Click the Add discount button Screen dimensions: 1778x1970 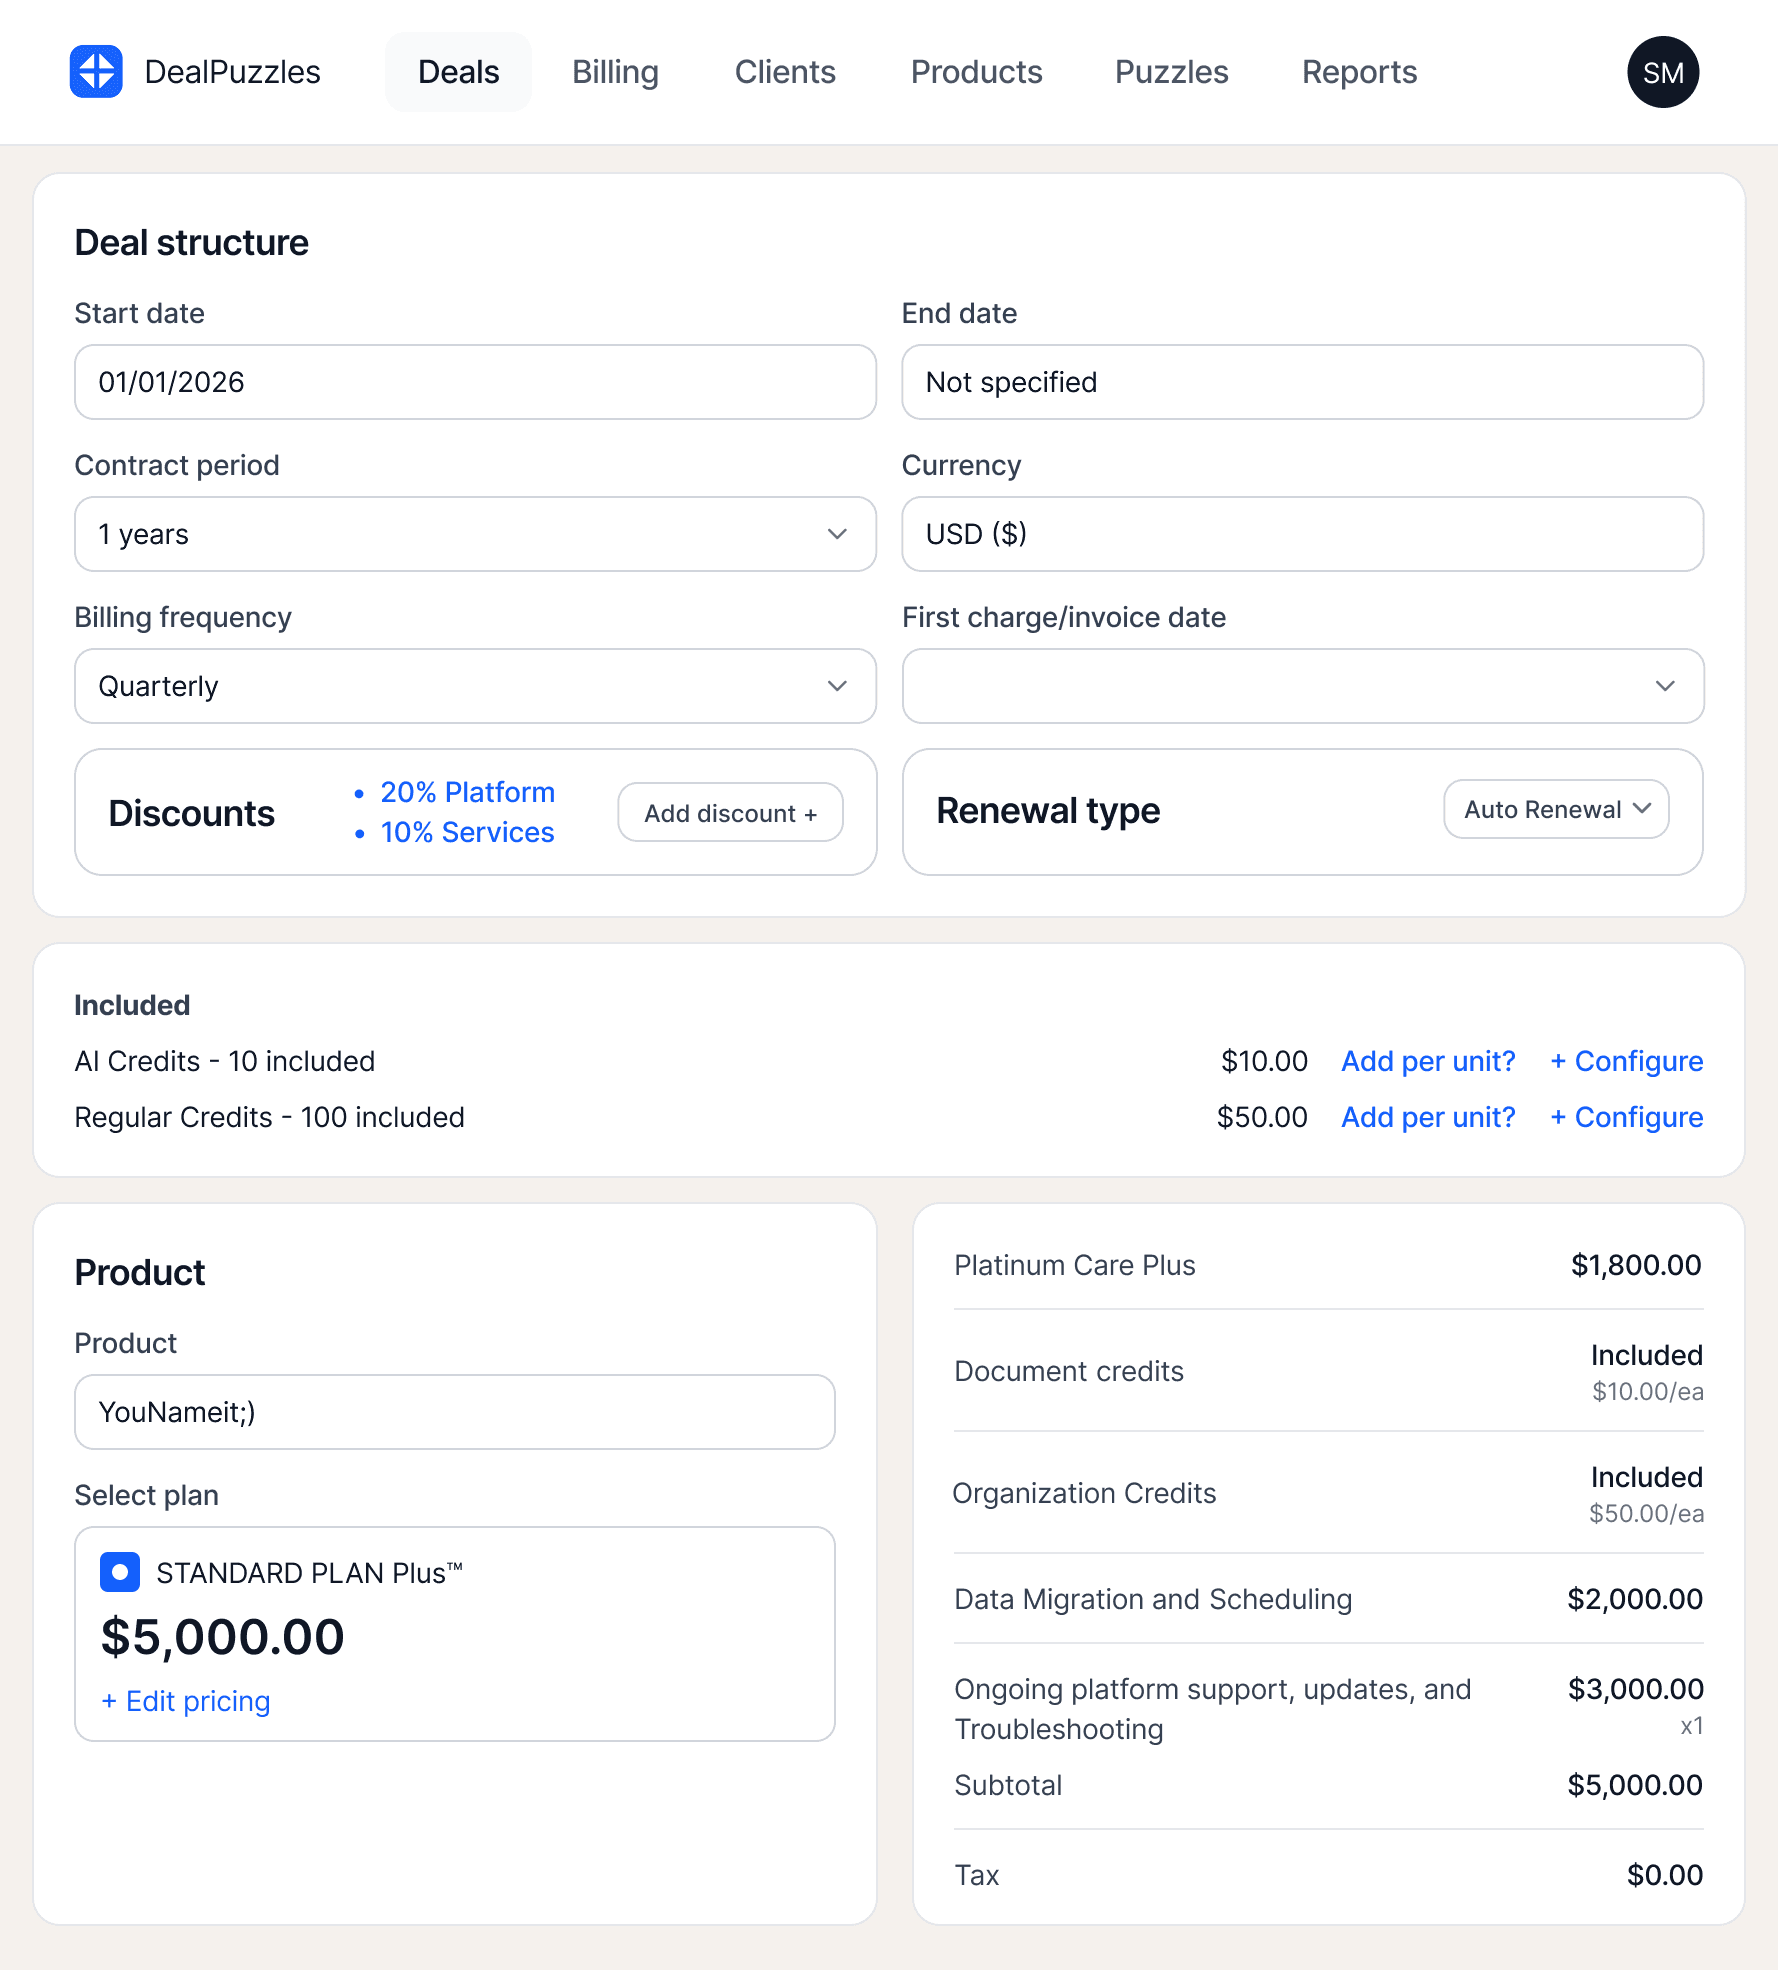729,812
